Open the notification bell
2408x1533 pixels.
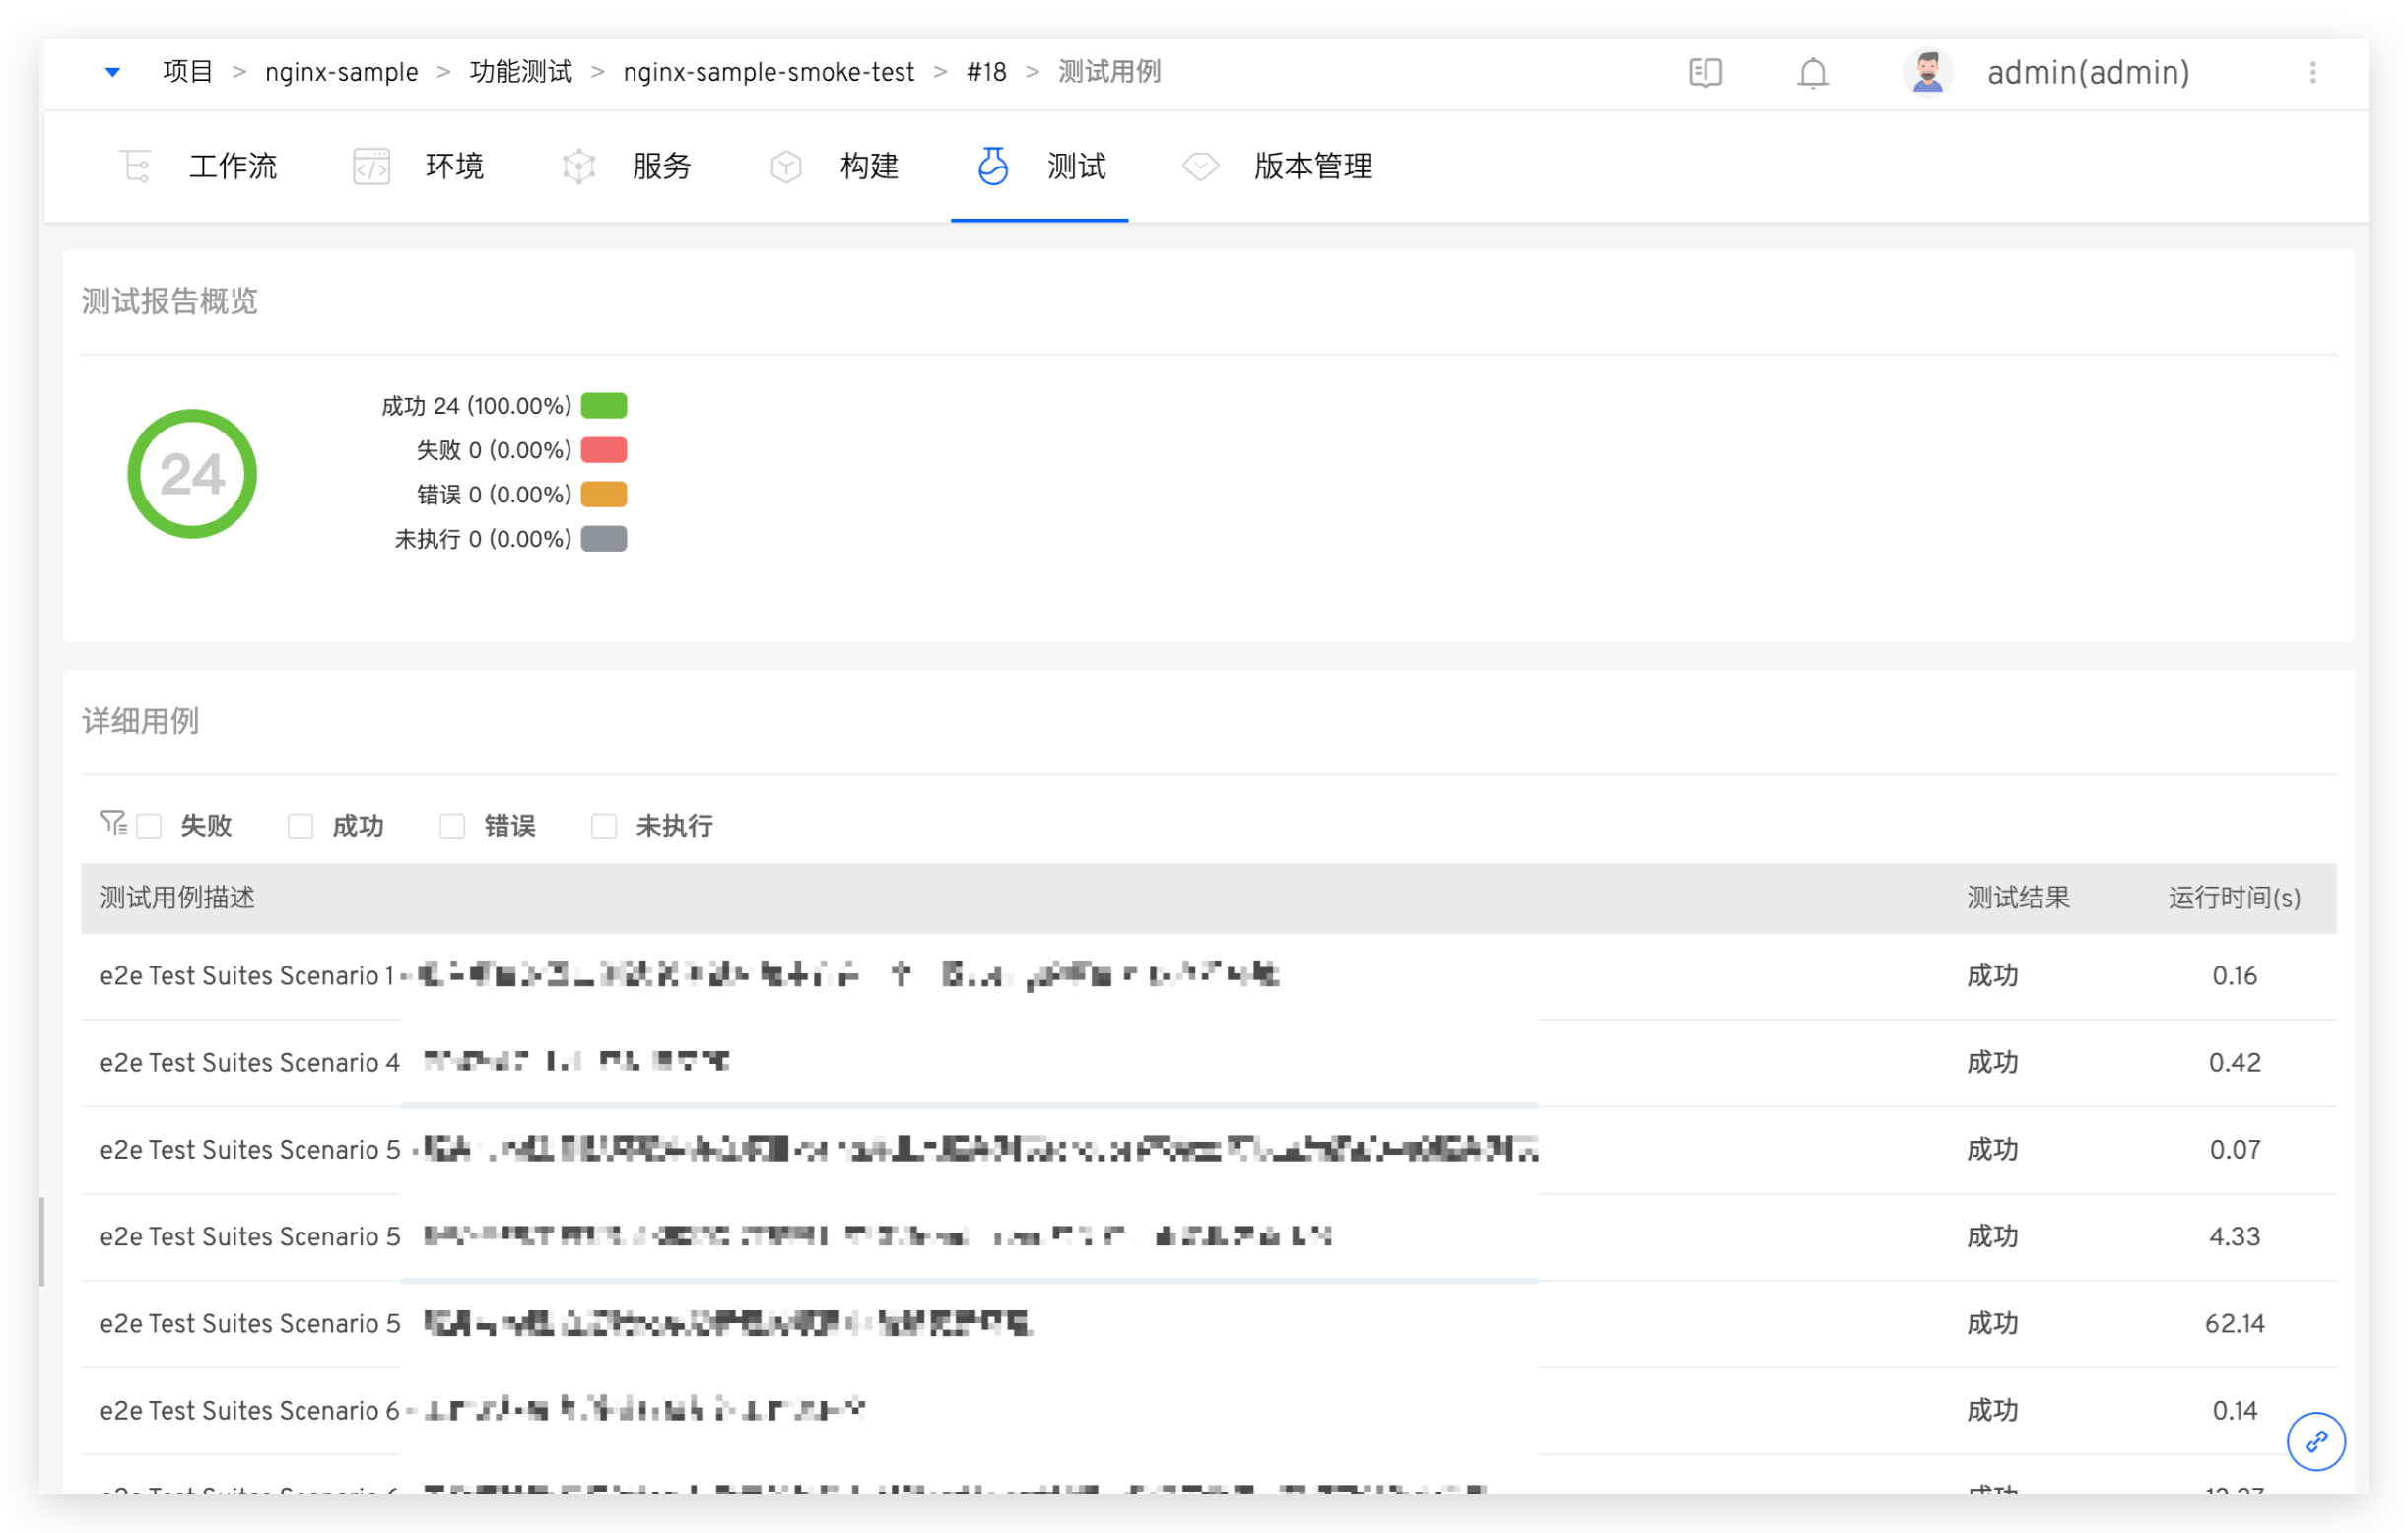1813,72
